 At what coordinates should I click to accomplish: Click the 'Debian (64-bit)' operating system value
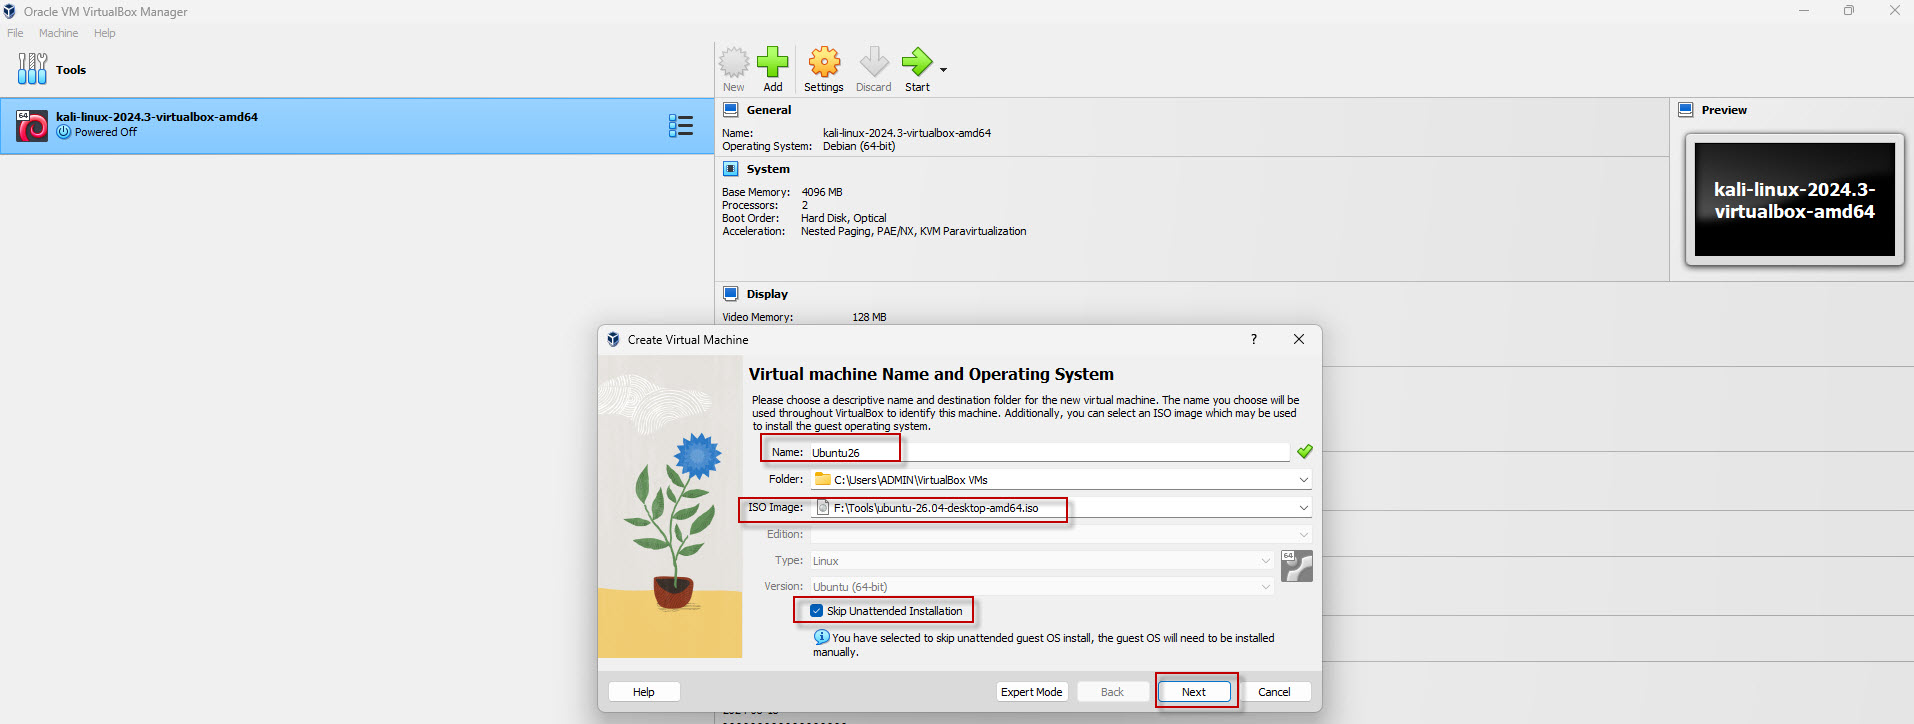(x=859, y=146)
